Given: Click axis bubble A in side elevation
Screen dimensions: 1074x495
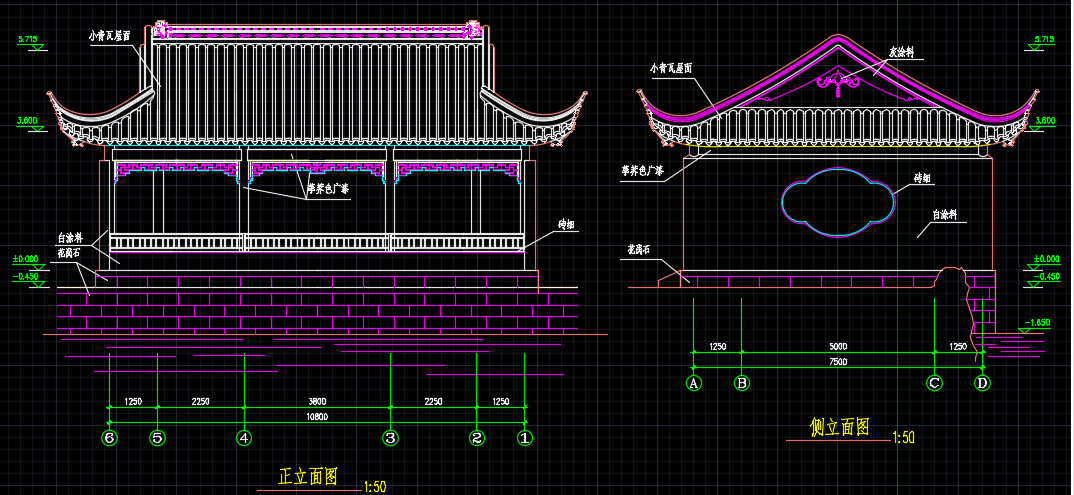Looking at the screenshot, I should tap(694, 383).
